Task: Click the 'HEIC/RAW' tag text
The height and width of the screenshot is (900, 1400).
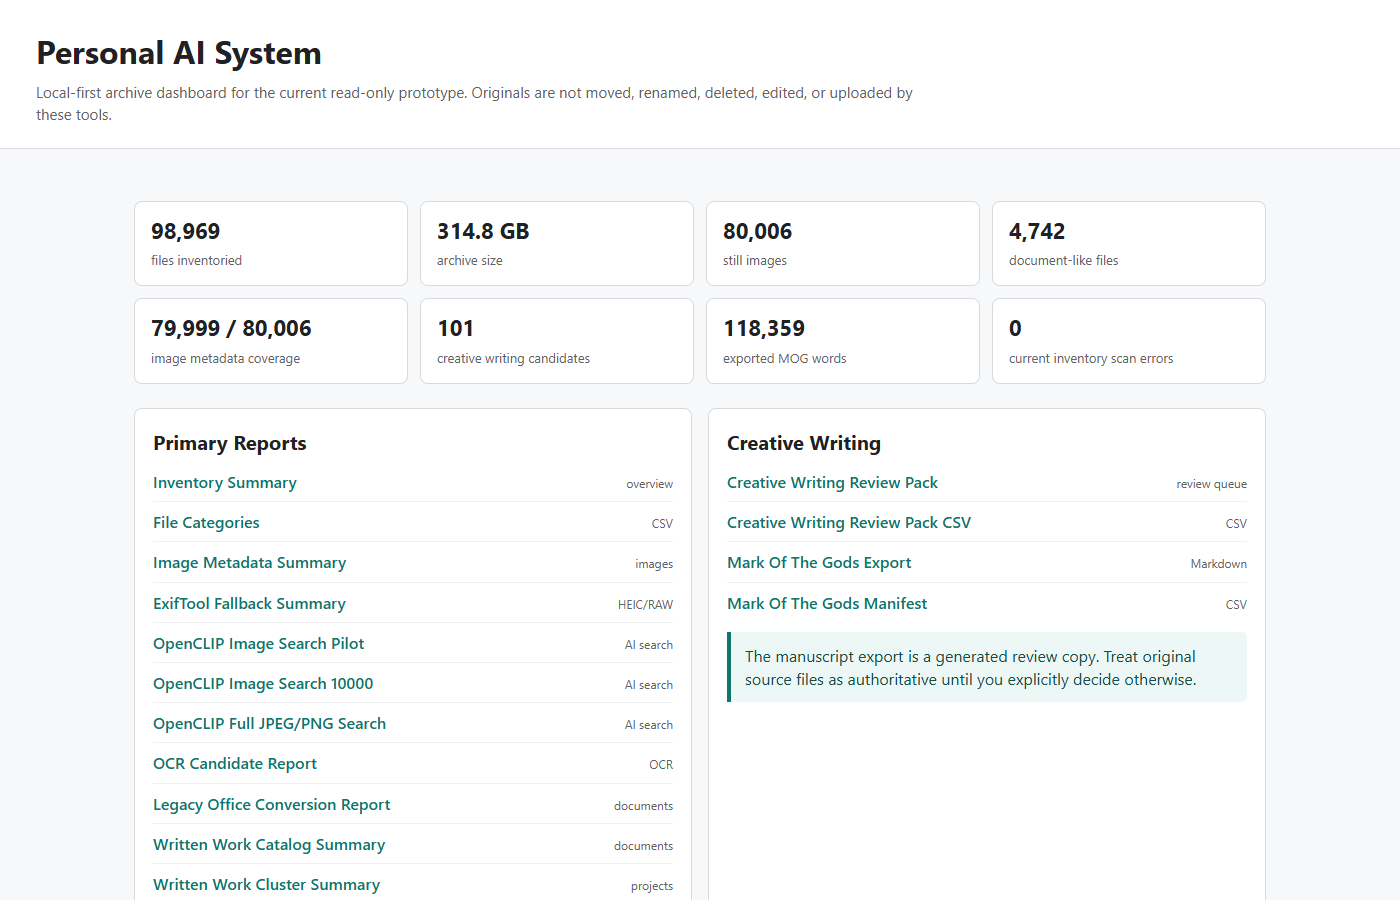Action: coord(645,605)
